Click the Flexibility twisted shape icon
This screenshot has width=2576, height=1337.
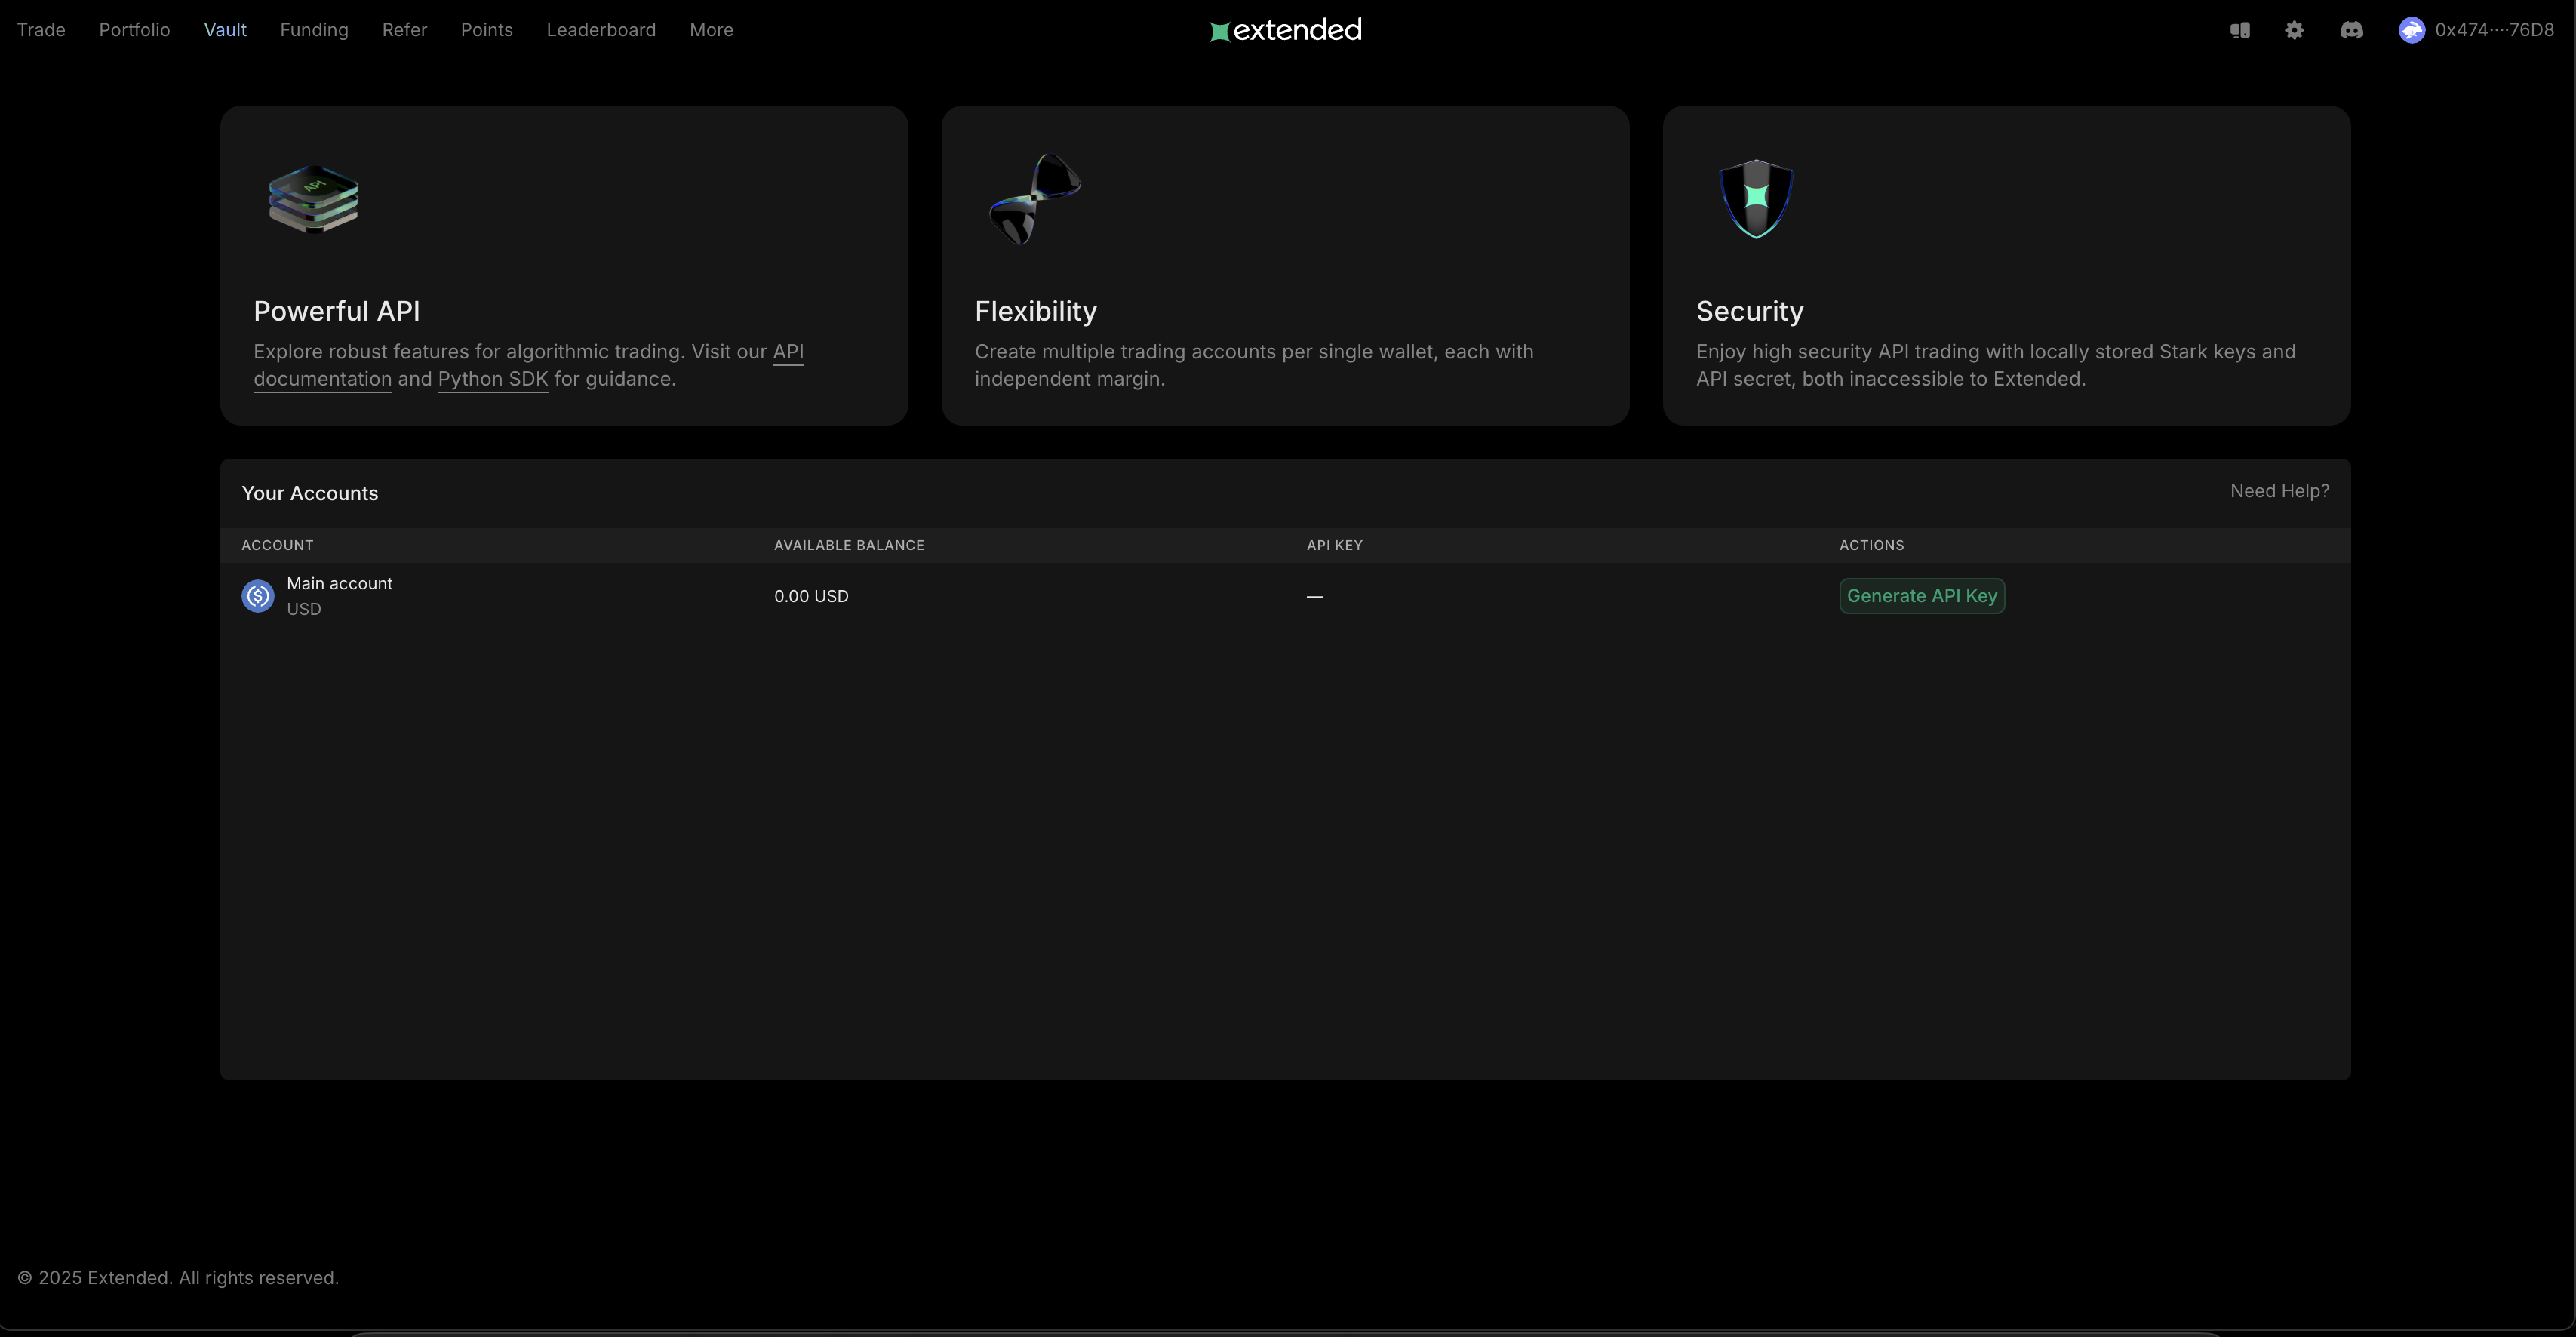tap(1034, 198)
